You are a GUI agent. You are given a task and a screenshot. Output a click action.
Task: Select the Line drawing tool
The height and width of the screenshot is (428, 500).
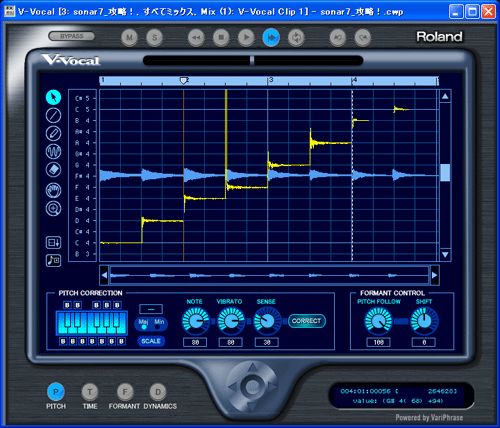(53, 116)
